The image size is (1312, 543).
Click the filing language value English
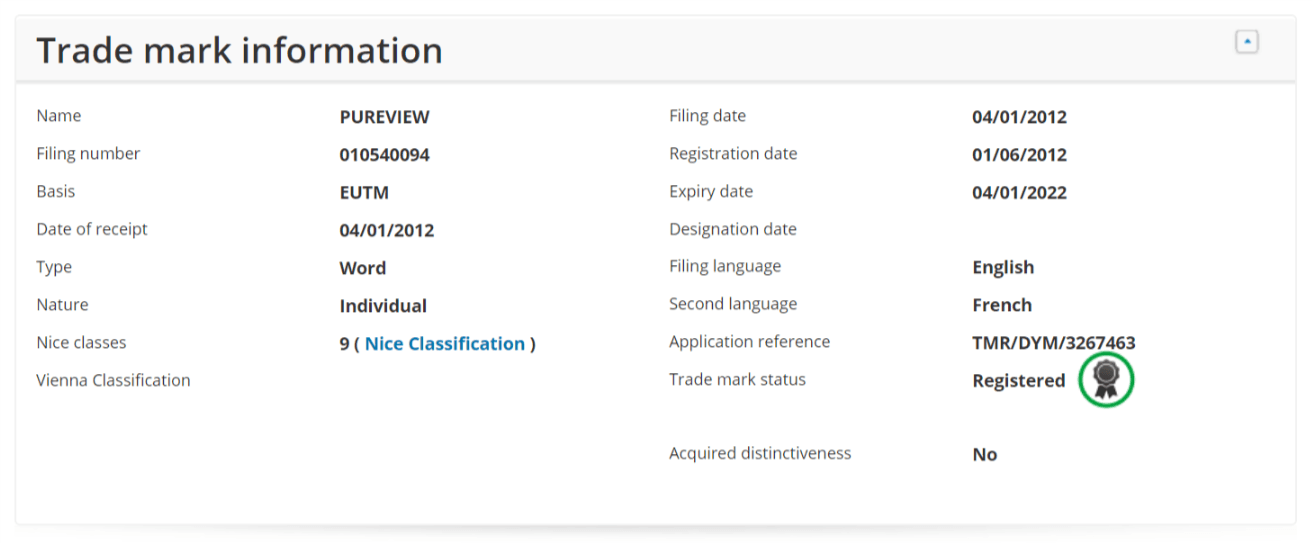click(1003, 268)
